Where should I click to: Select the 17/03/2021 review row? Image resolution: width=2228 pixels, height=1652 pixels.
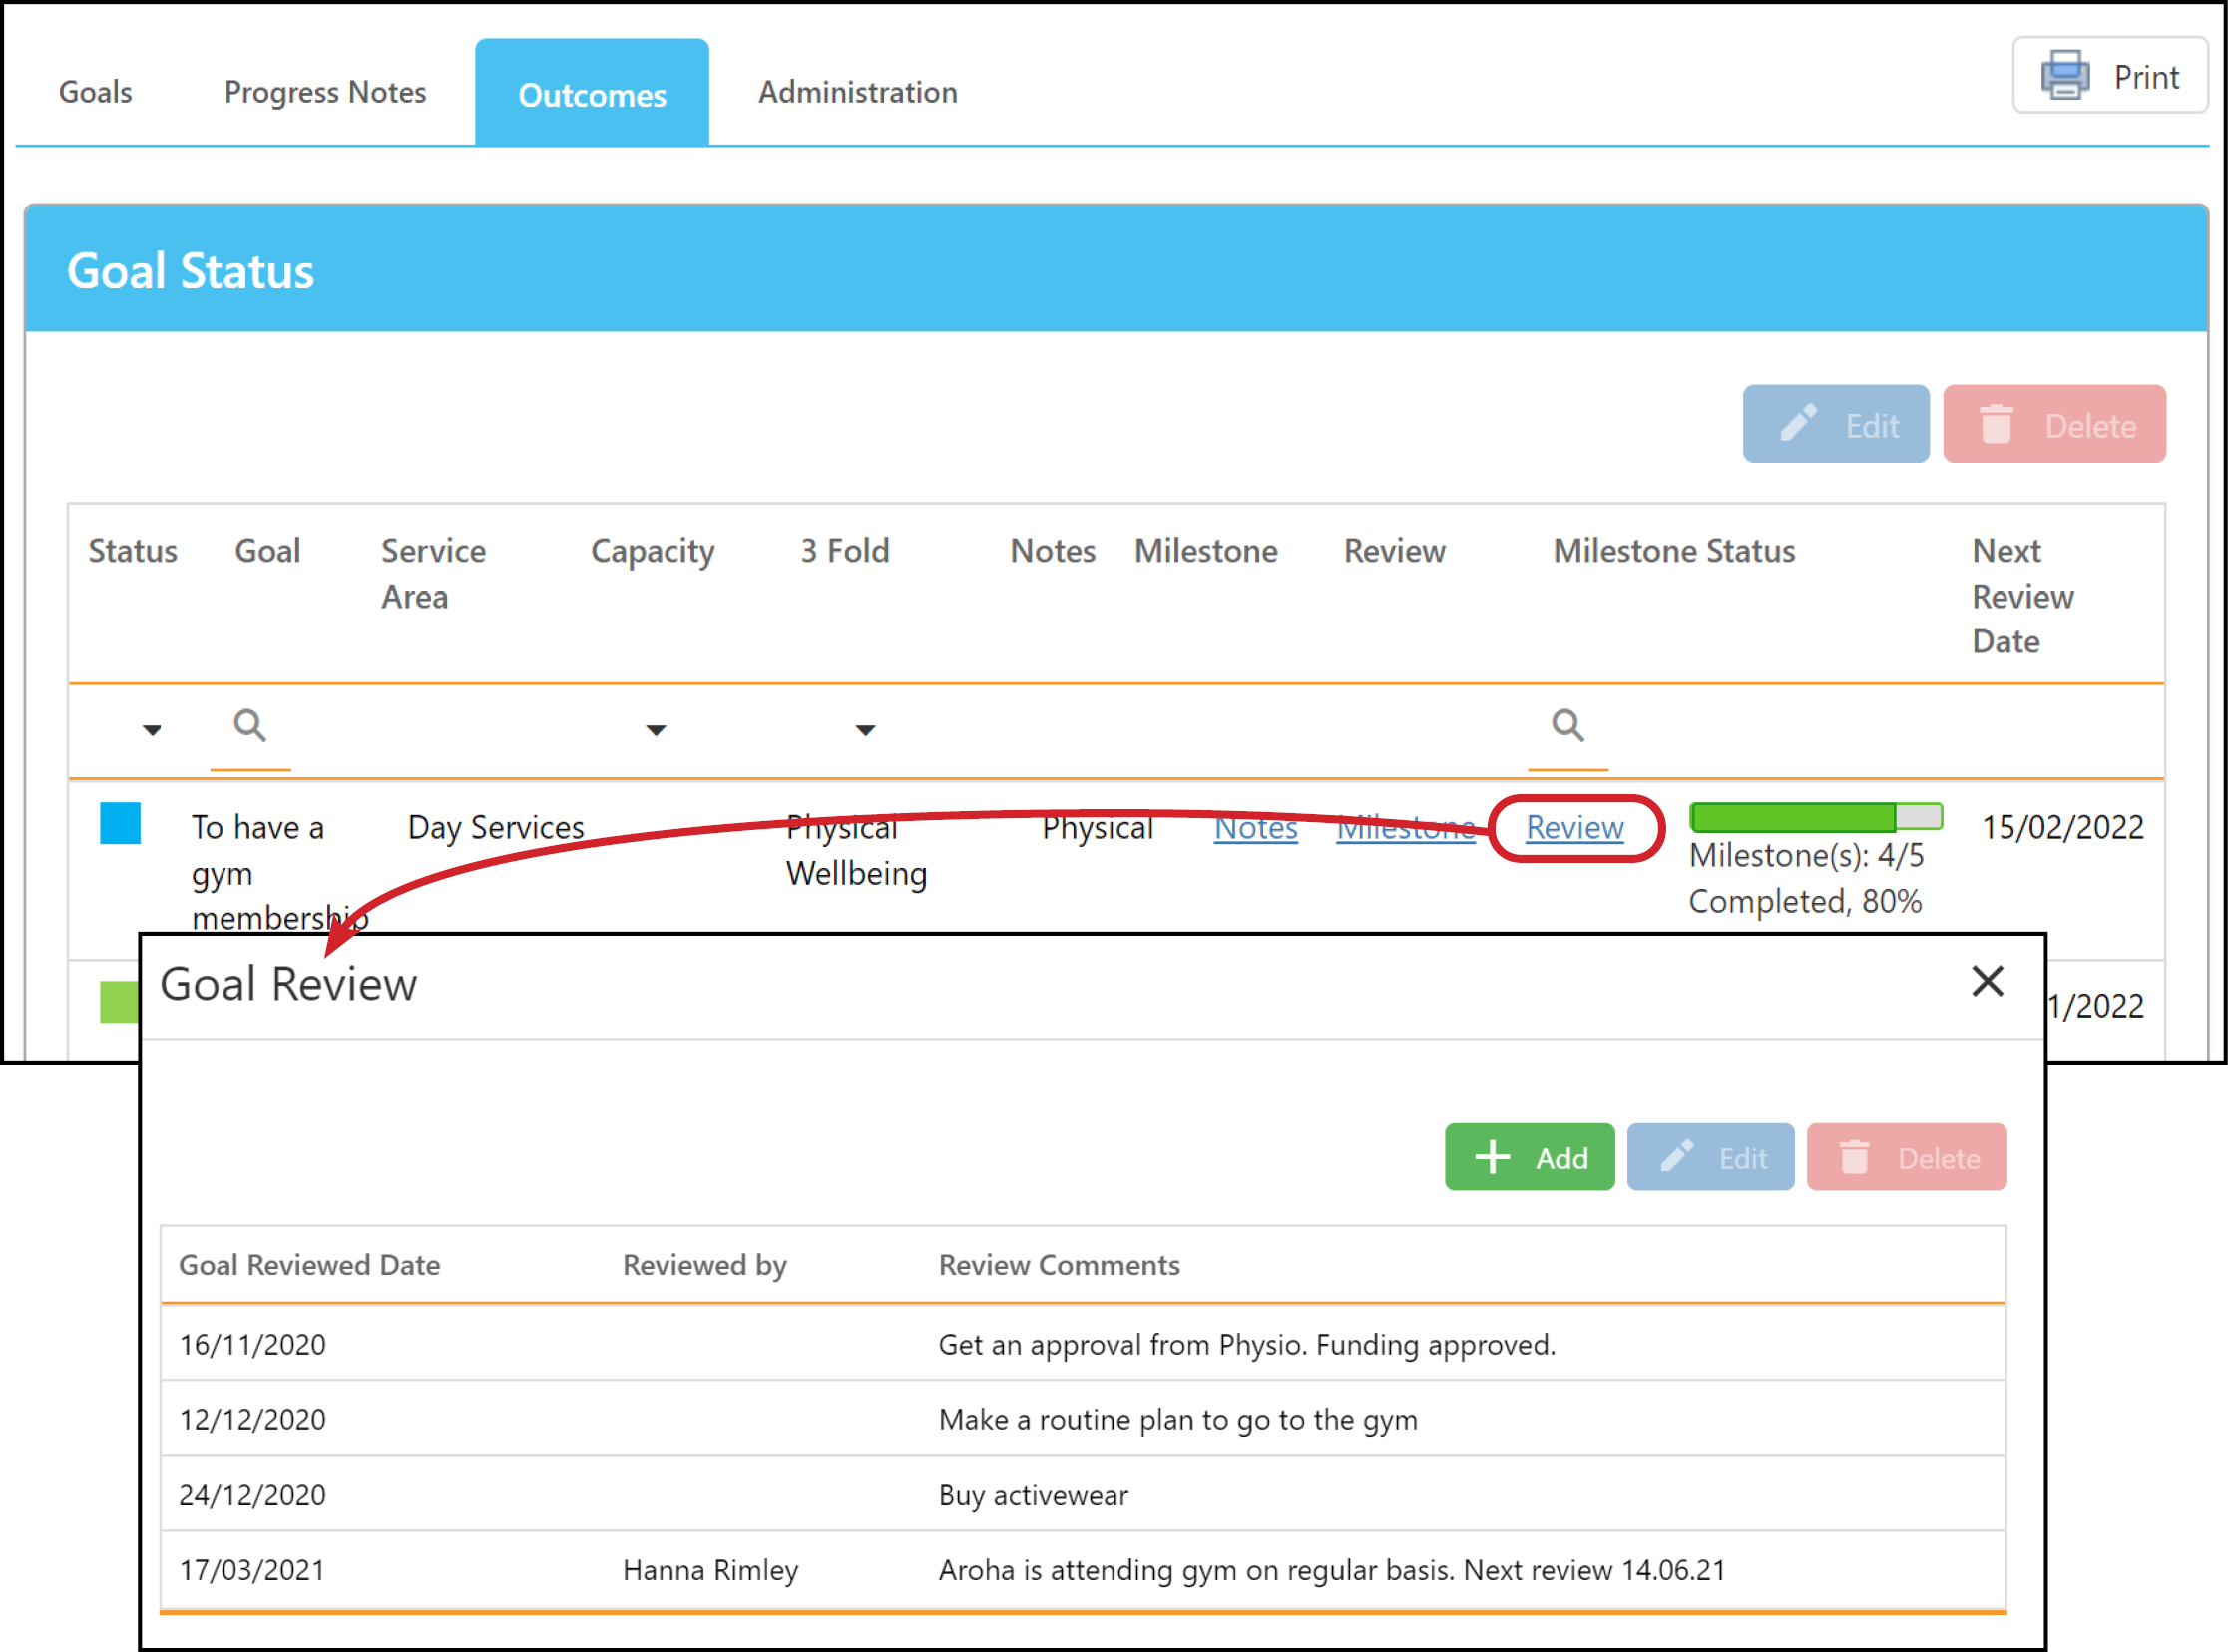pyautogui.click(x=1083, y=1570)
